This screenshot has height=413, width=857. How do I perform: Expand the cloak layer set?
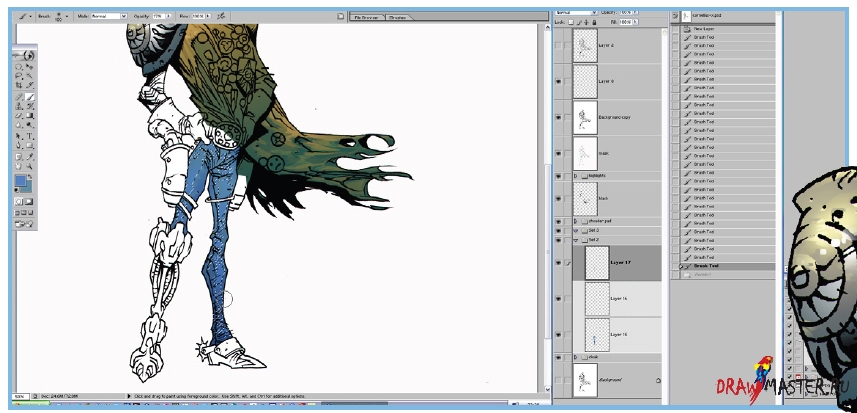click(576, 357)
